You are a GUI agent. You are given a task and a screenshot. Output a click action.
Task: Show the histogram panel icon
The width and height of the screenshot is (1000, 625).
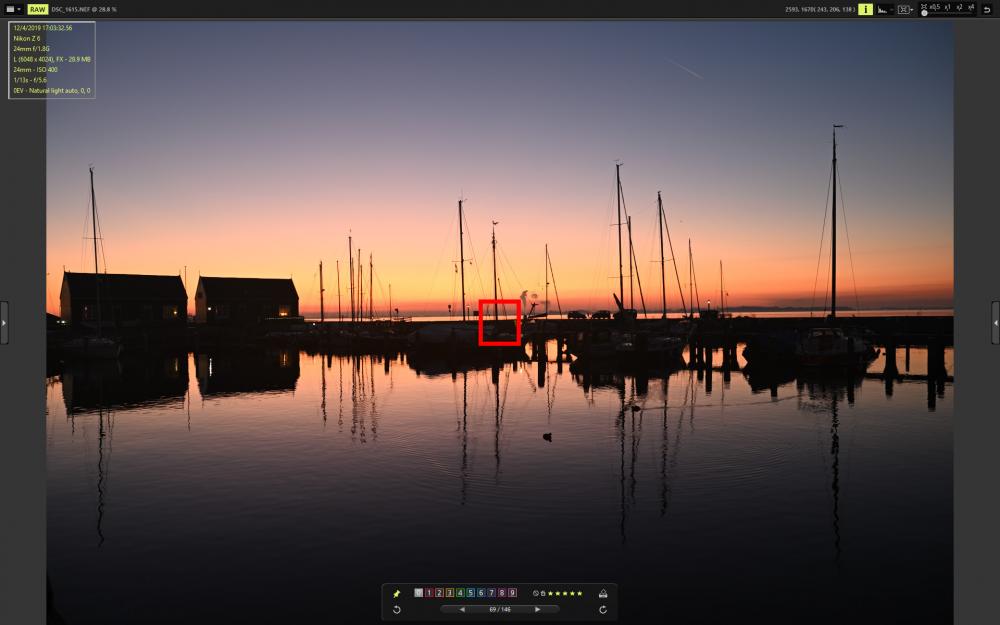[883, 10]
